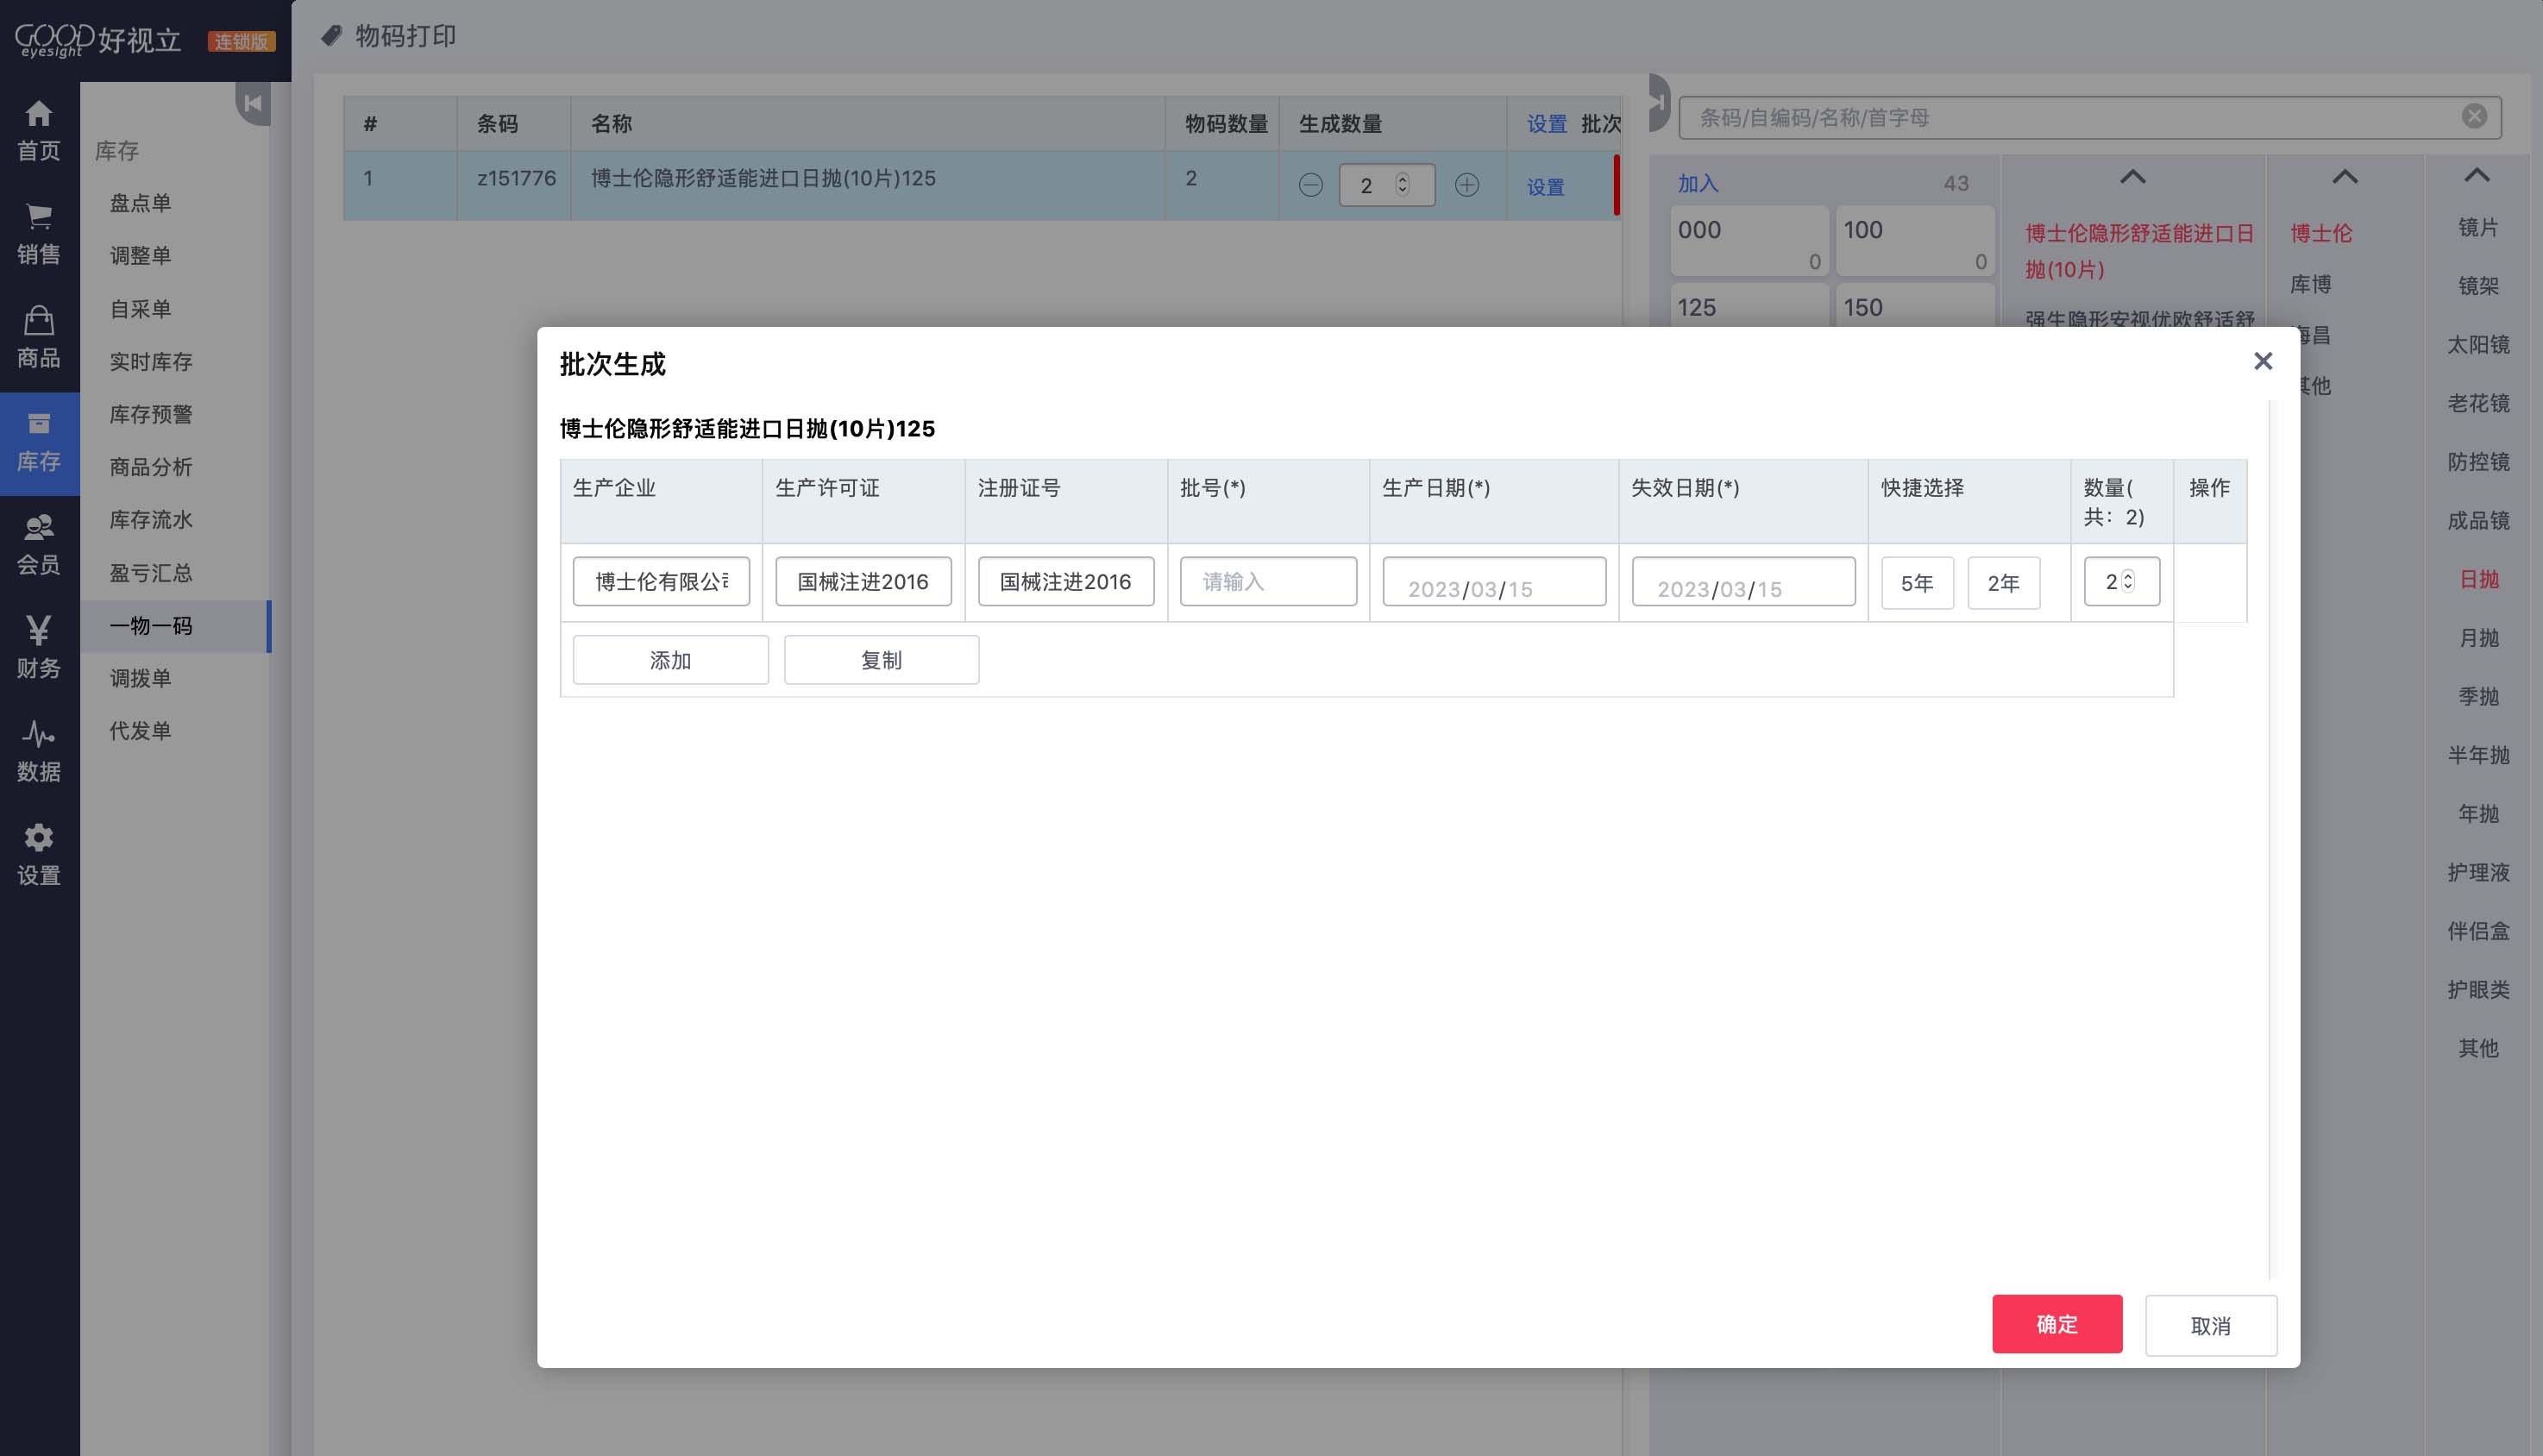
Task: Open 实时库存 menu item
Action: [x=151, y=362]
